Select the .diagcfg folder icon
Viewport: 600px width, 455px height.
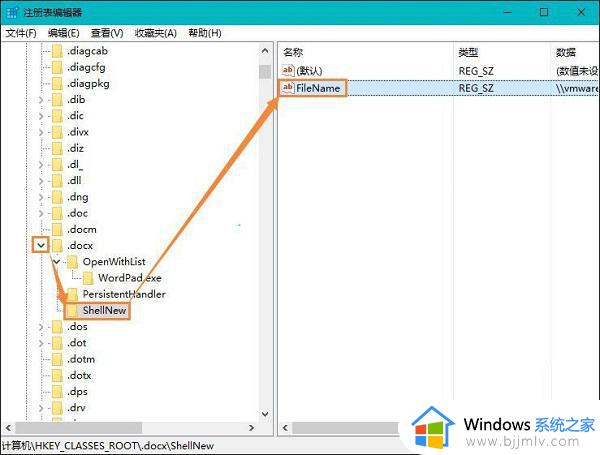click(x=57, y=67)
